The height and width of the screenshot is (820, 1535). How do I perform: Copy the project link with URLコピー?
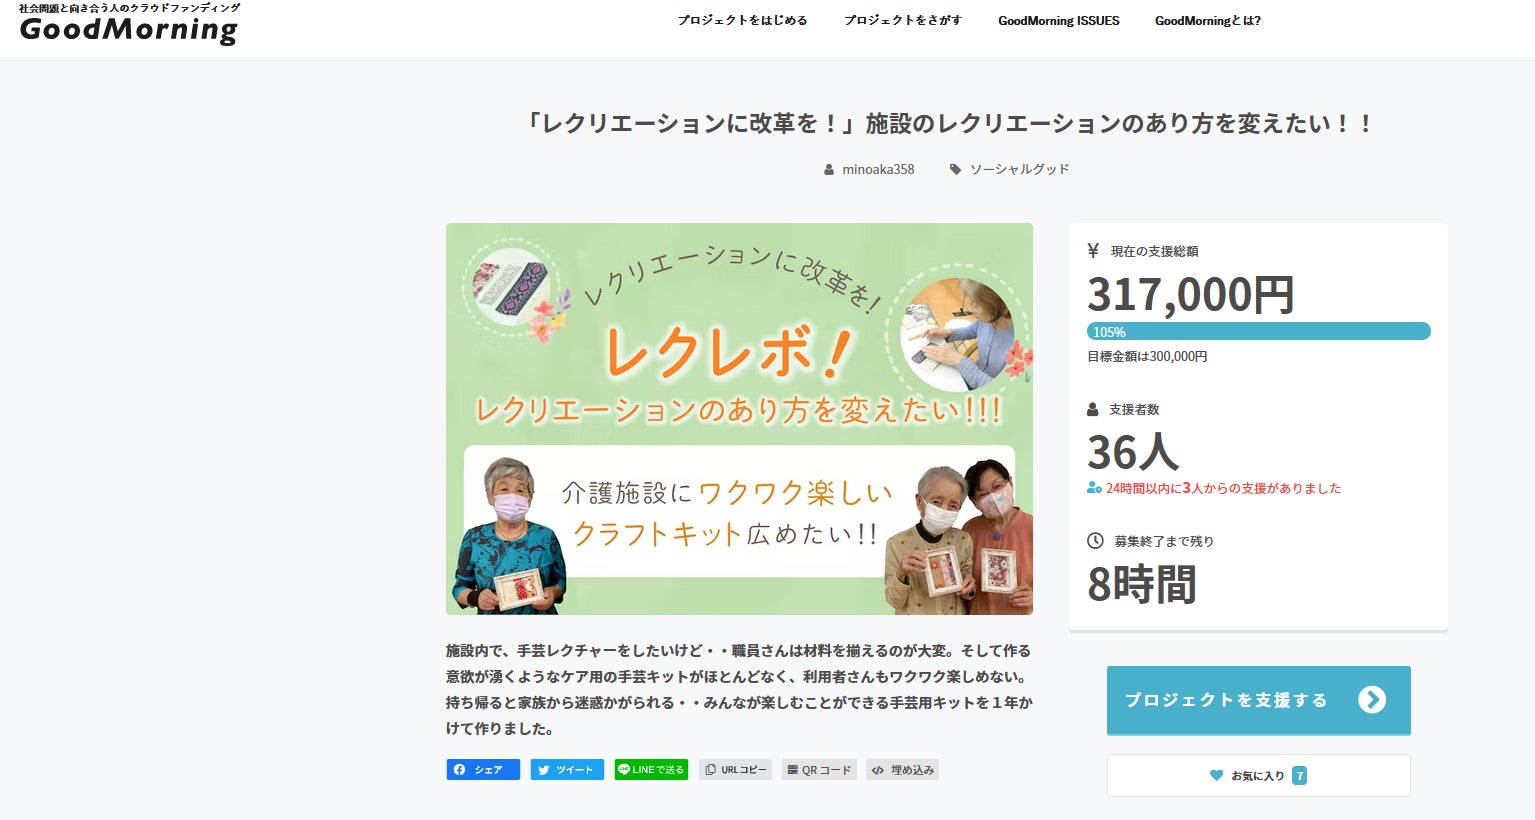point(736,770)
